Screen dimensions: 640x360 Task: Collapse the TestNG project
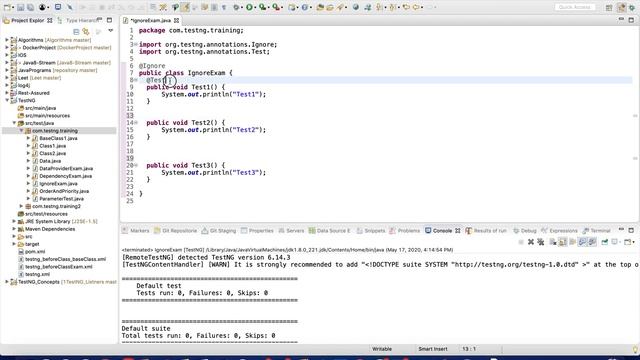click(7, 100)
